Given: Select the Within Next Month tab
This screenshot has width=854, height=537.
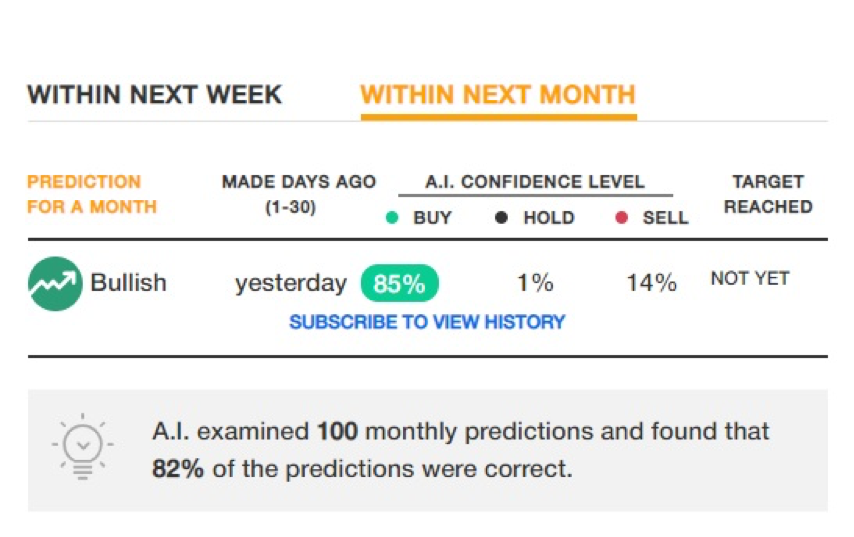Looking at the screenshot, I should pyautogui.click(x=498, y=95).
